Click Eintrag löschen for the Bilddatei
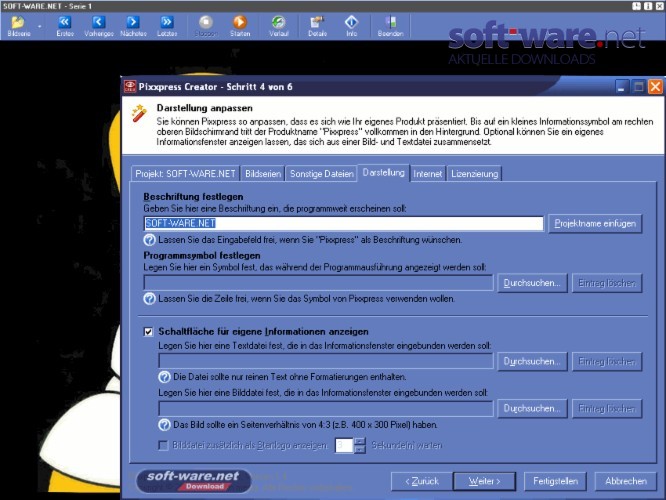The image size is (666, 500). pyautogui.click(x=607, y=409)
